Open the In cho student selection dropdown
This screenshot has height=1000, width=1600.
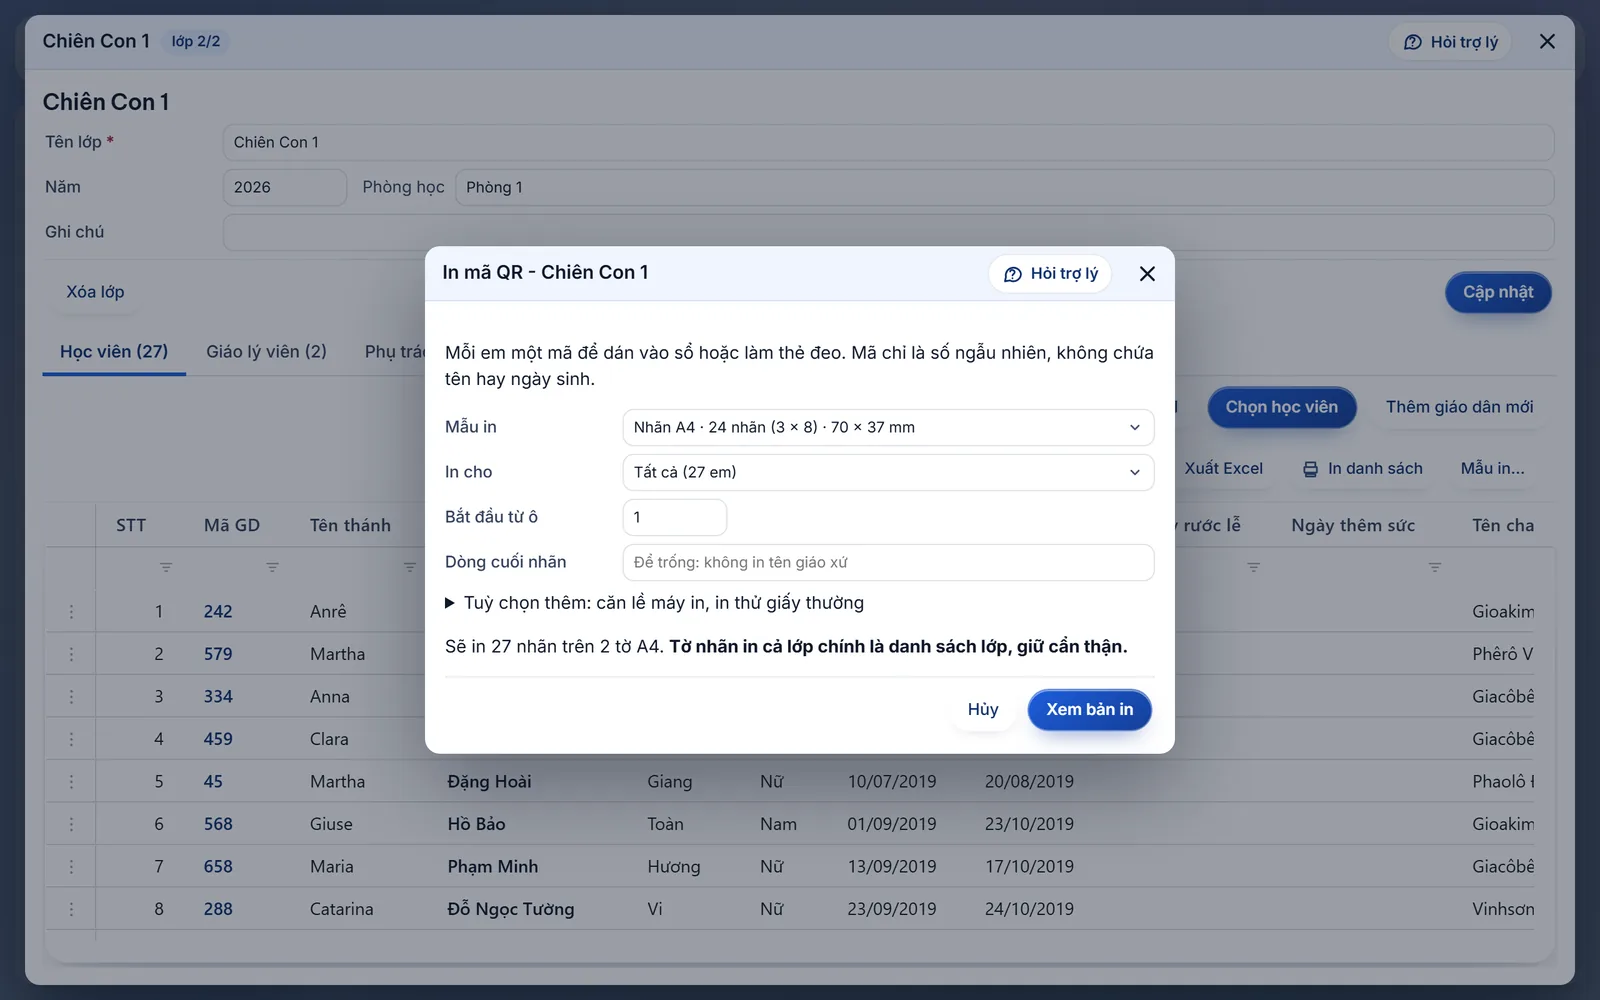[888, 472]
